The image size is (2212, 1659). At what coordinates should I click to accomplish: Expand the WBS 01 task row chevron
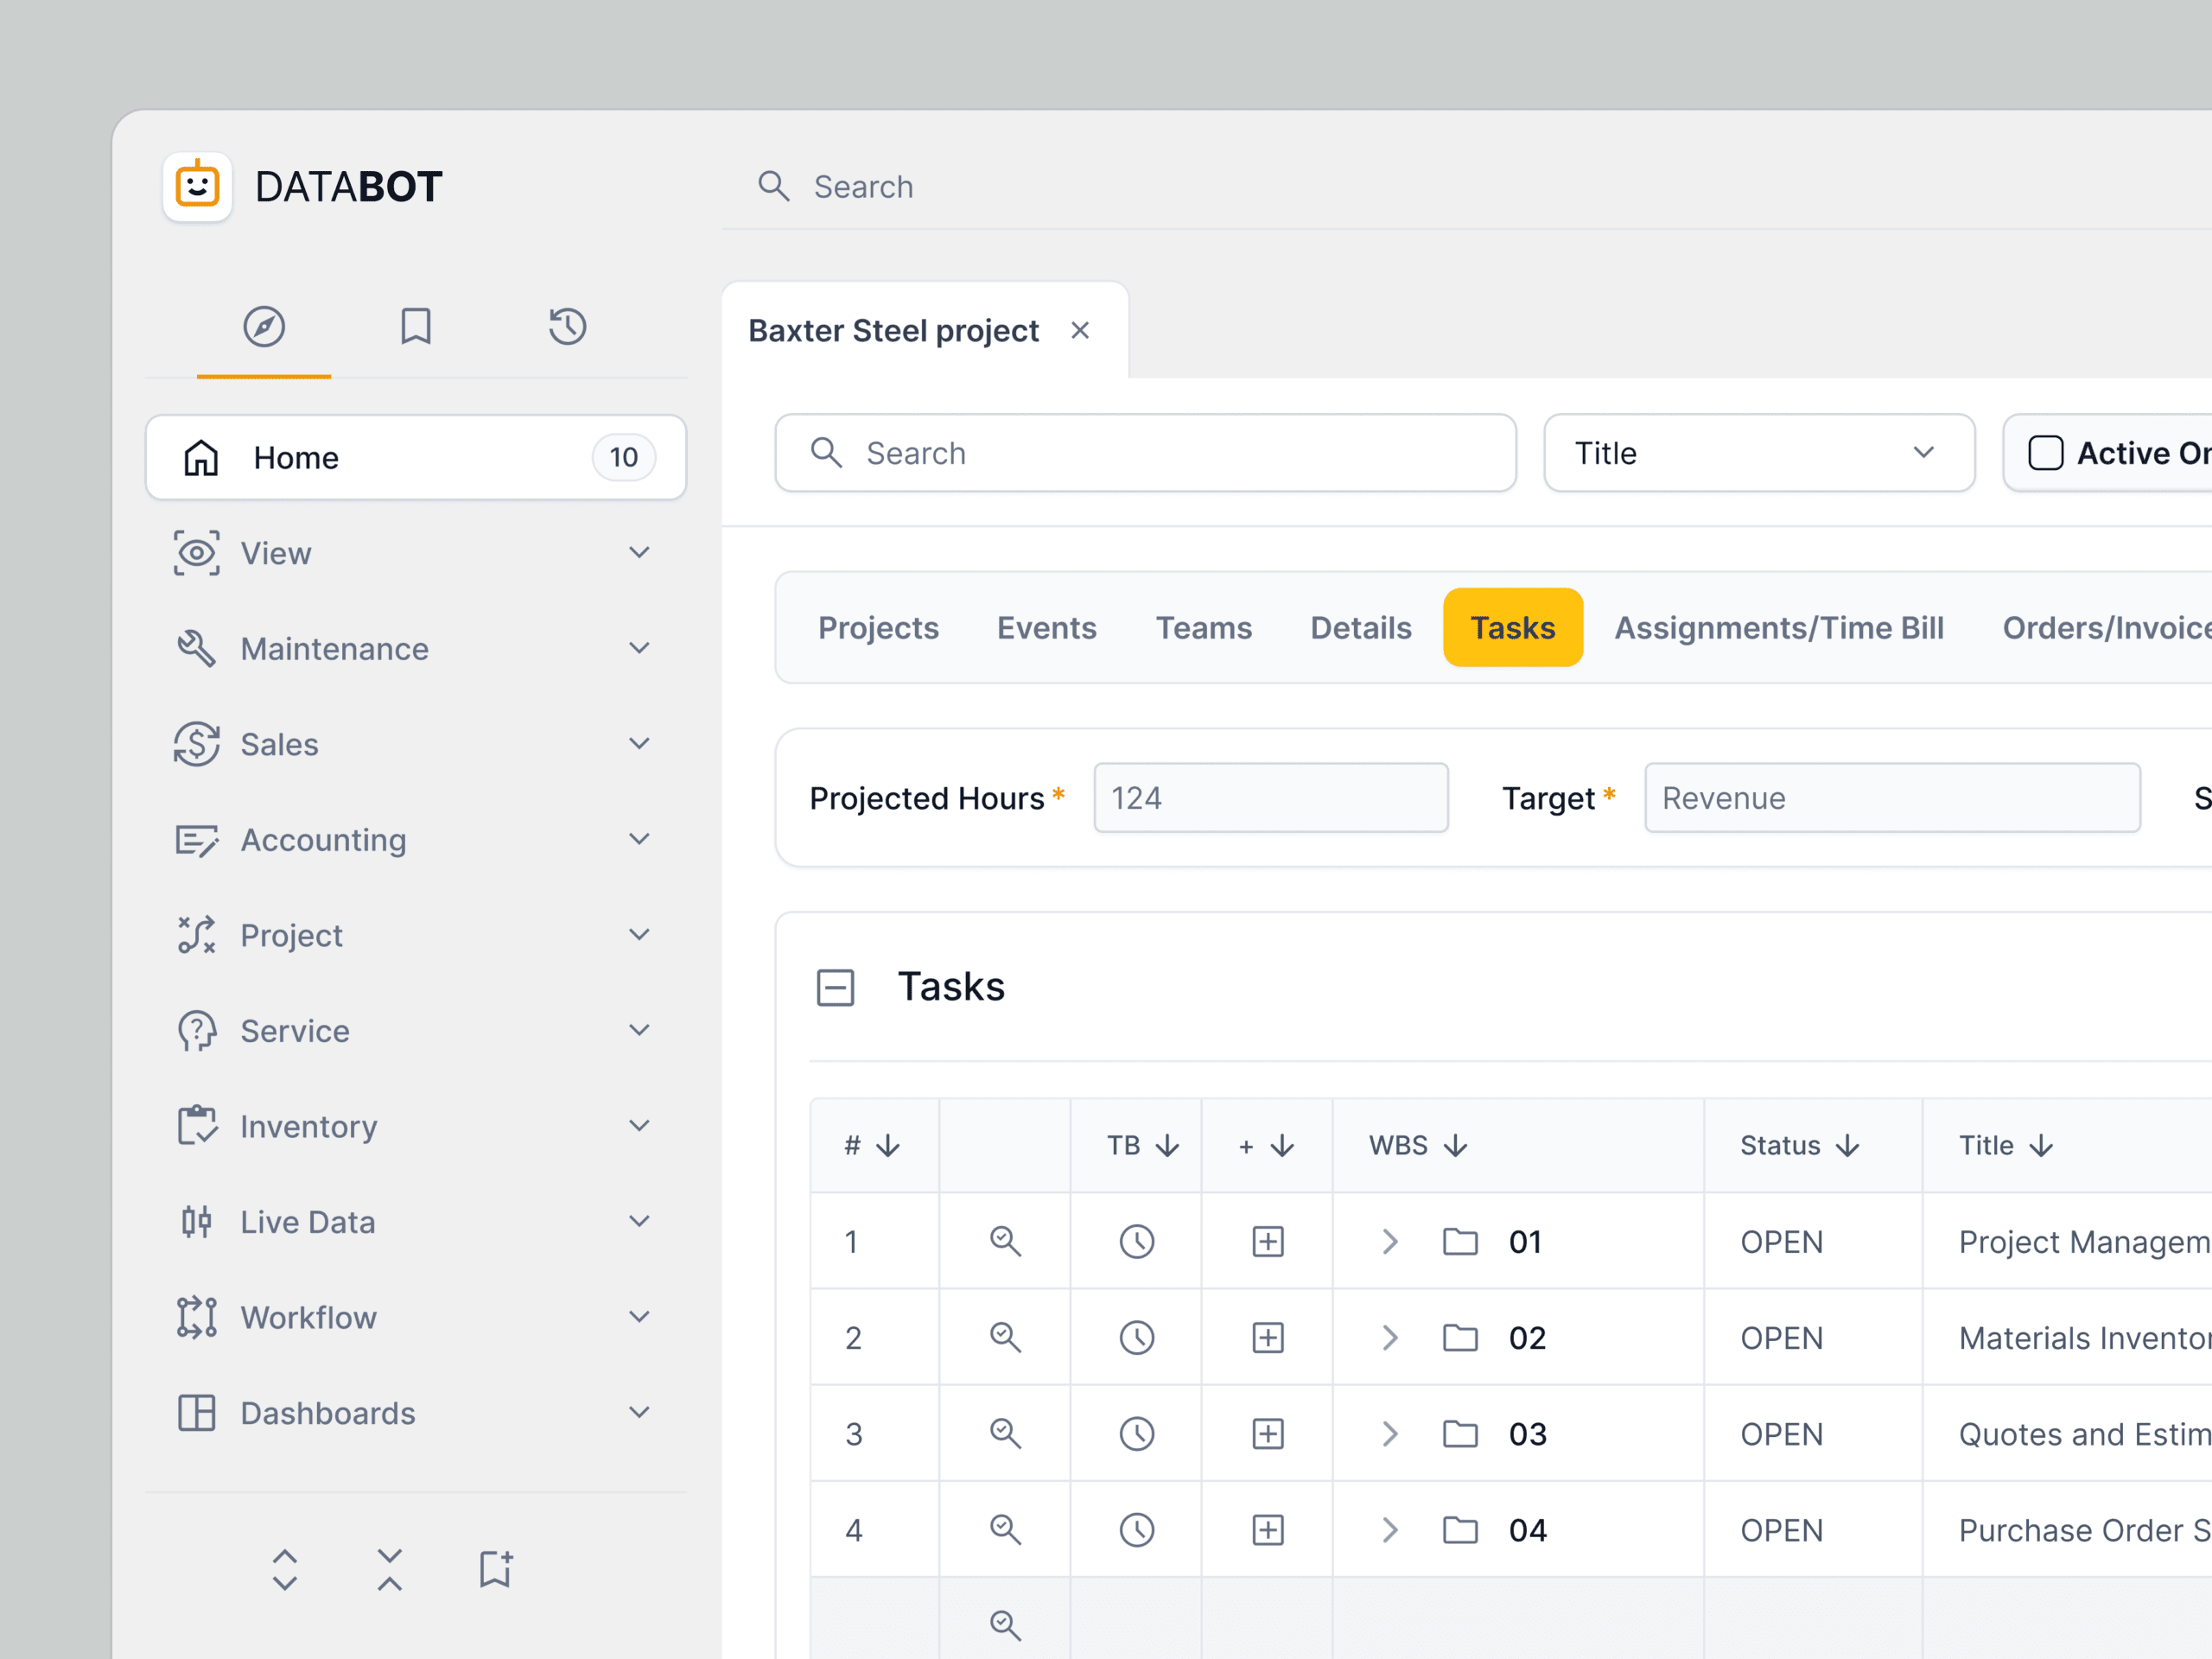(x=1389, y=1241)
